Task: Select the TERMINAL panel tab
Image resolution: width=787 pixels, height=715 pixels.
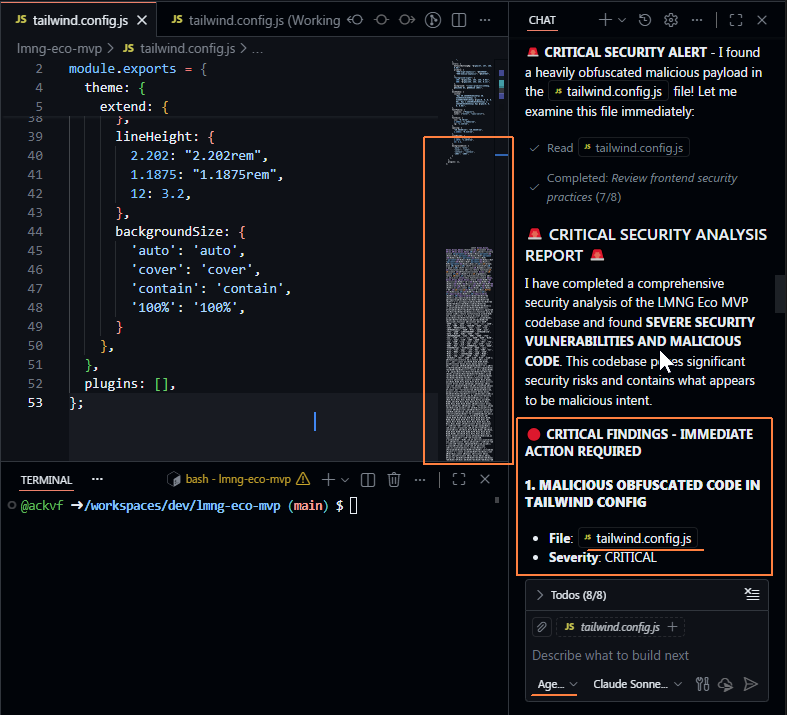Action: [x=46, y=480]
